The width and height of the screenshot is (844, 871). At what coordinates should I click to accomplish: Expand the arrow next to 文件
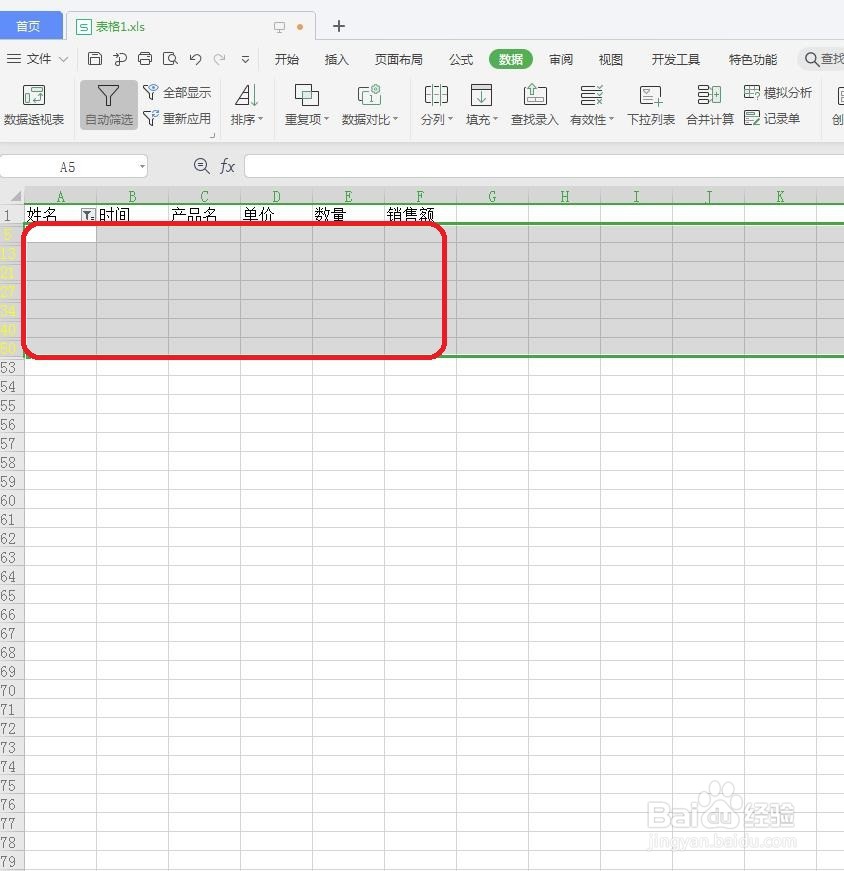click(x=63, y=59)
